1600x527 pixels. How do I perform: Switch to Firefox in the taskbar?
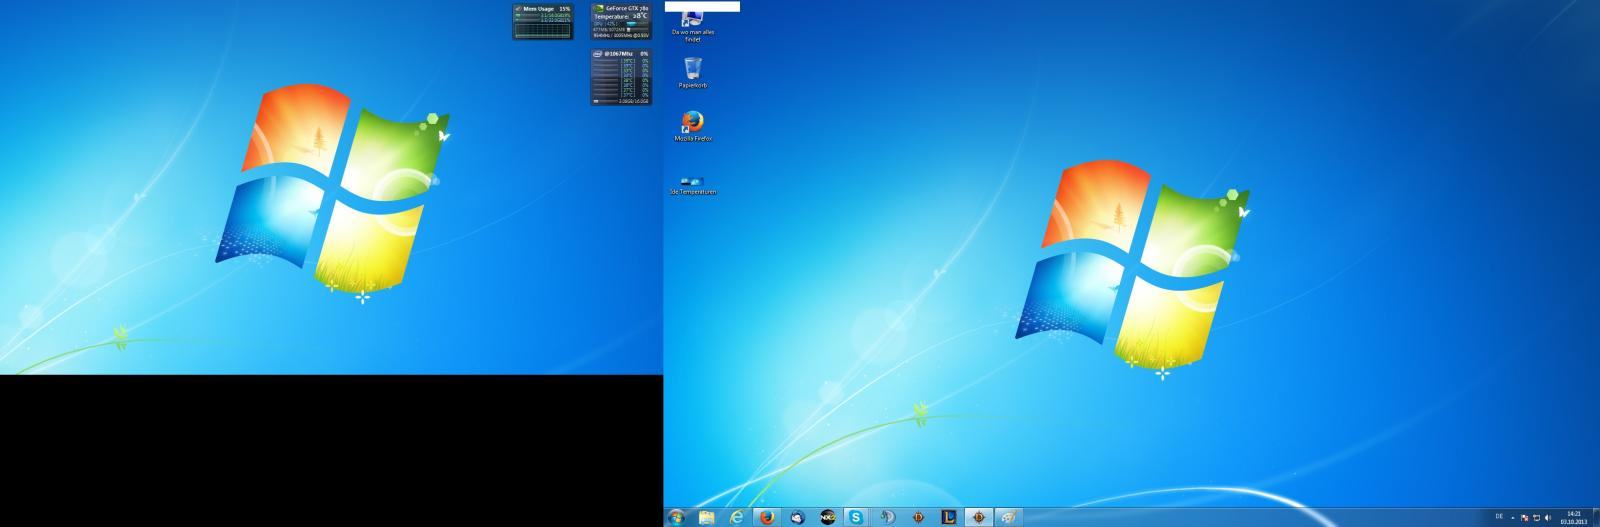[767, 517]
